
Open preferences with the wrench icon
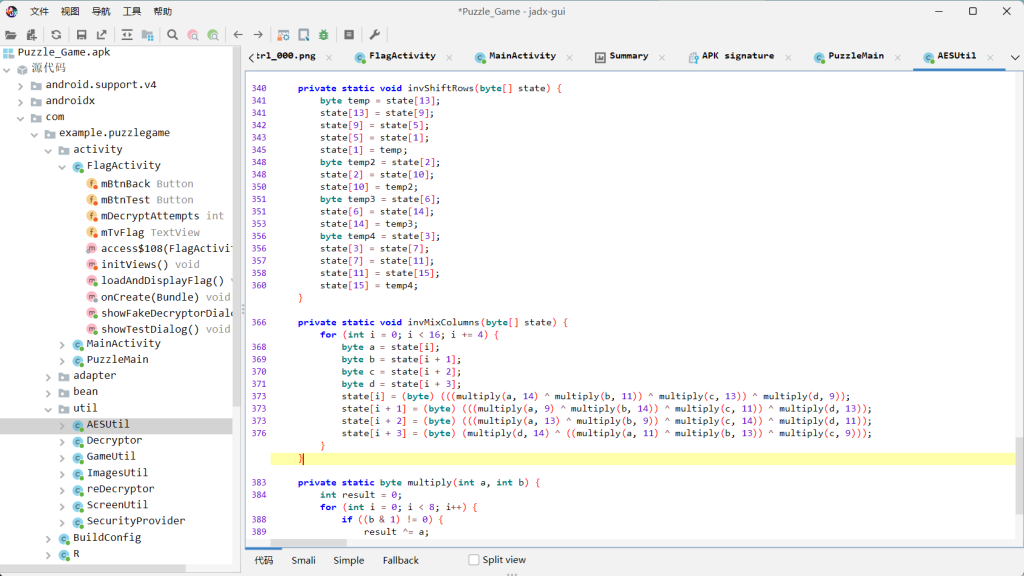tap(375, 34)
